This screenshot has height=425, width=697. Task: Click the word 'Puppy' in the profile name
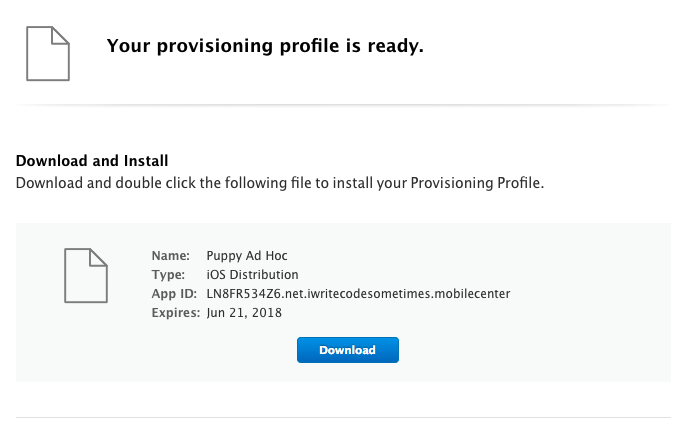point(223,256)
